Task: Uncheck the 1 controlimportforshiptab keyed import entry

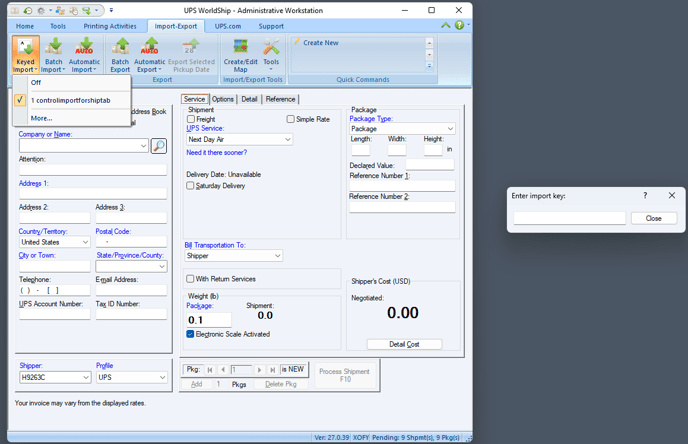Action: click(x=73, y=100)
